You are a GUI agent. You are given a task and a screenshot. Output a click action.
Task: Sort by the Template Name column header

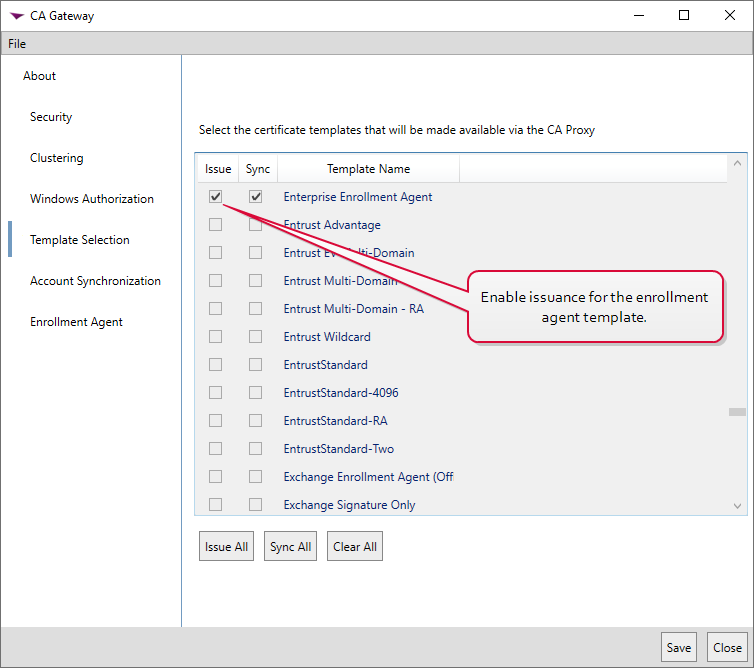pos(368,169)
